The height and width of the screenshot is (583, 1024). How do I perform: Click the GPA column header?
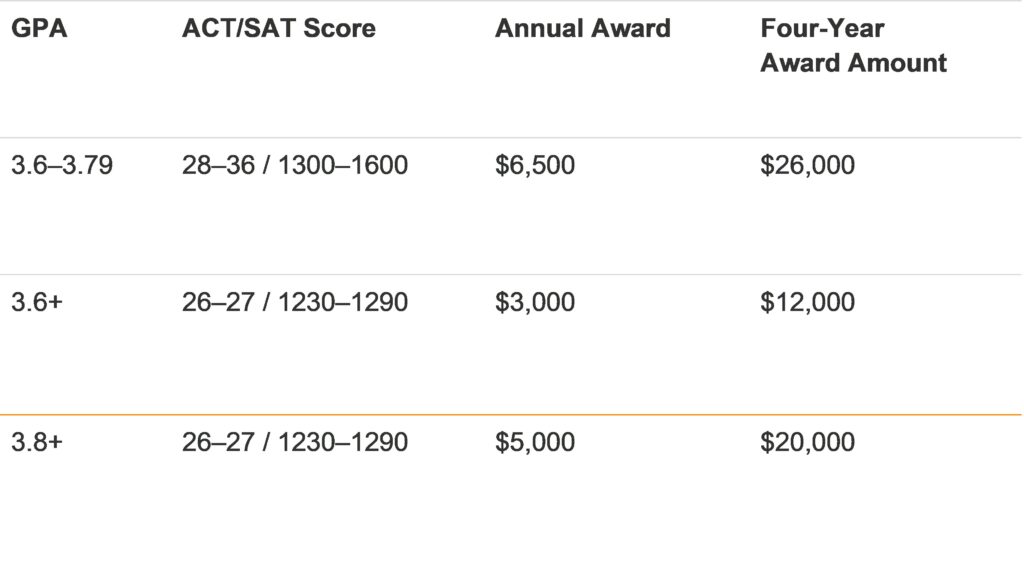tap(39, 28)
